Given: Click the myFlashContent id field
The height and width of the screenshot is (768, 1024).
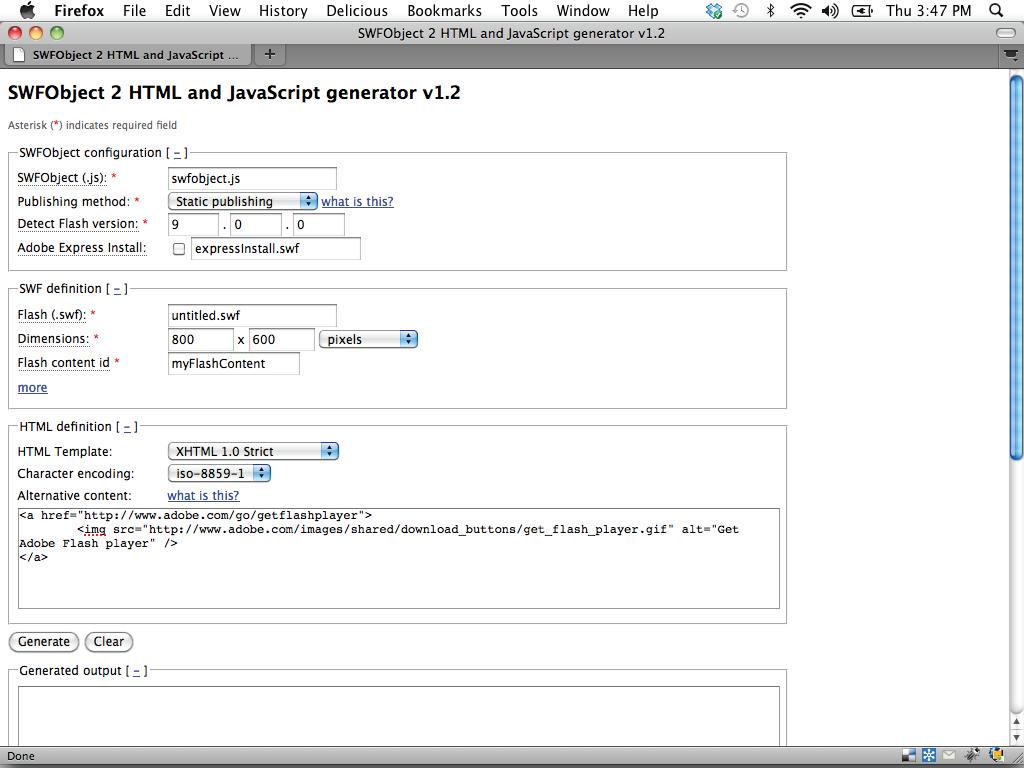Looking at the screenshot, I should [234, 363].
